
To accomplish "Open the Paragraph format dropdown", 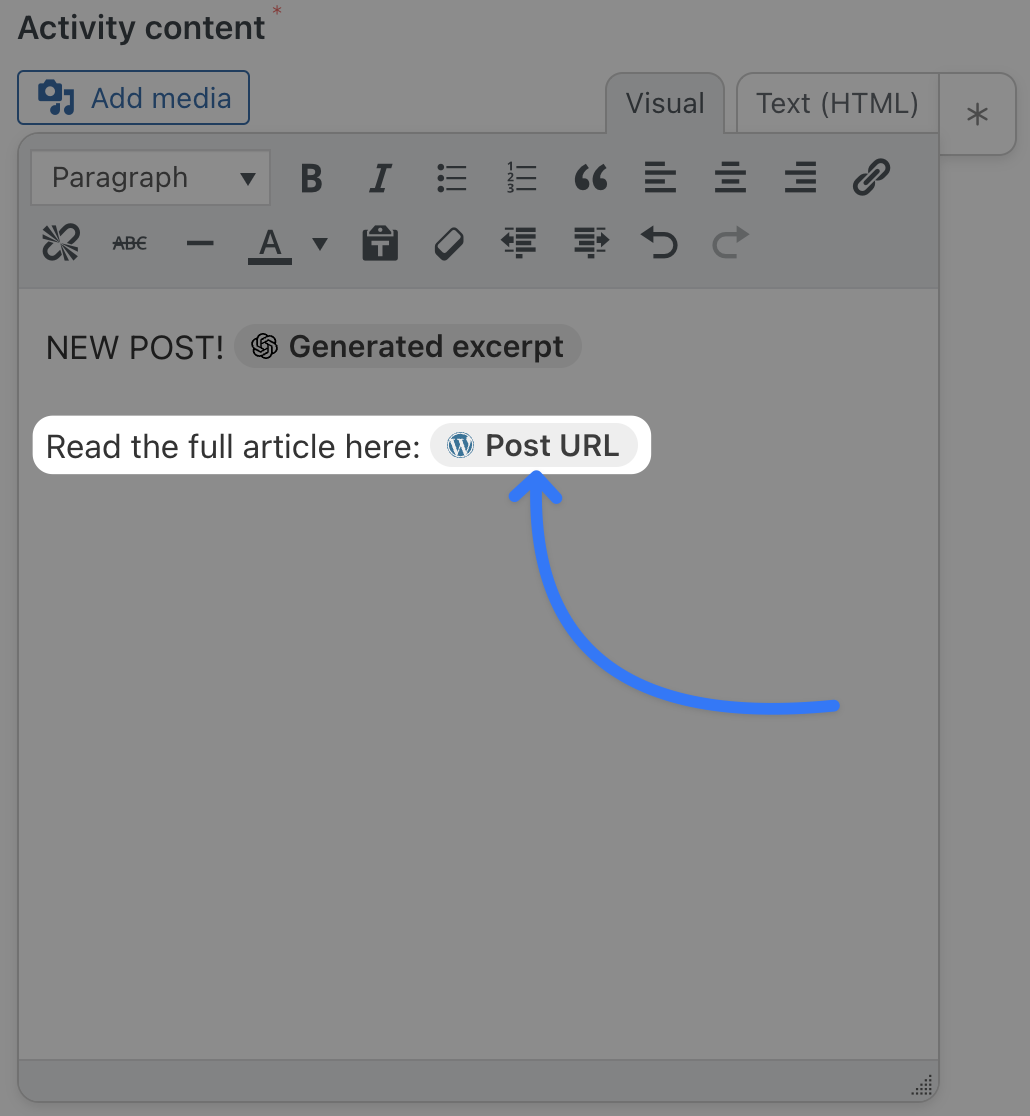I will click(x=151, y=177).
